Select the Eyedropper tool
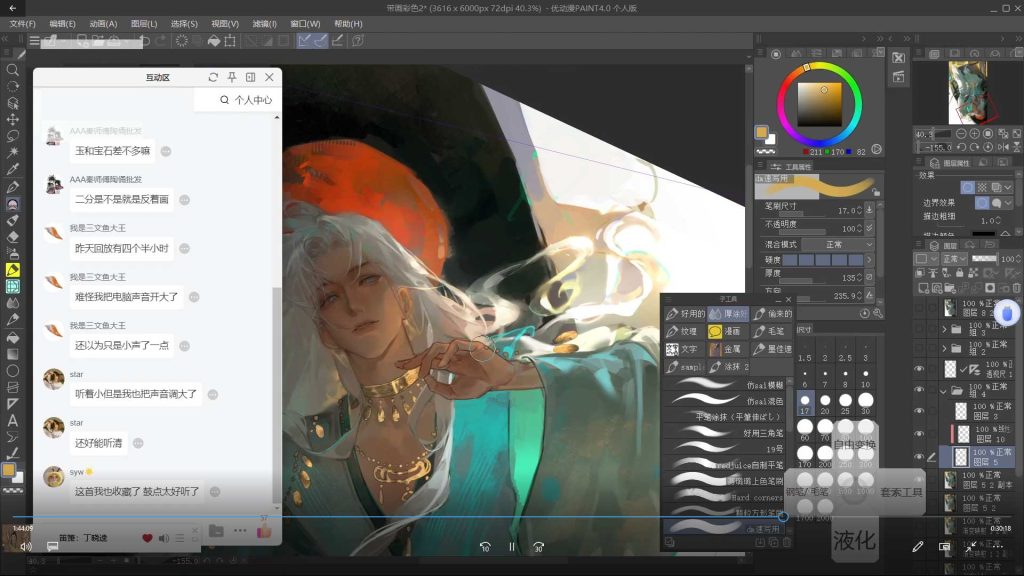The height and width of the screenshot is (576, 1024). click(12, 169)
